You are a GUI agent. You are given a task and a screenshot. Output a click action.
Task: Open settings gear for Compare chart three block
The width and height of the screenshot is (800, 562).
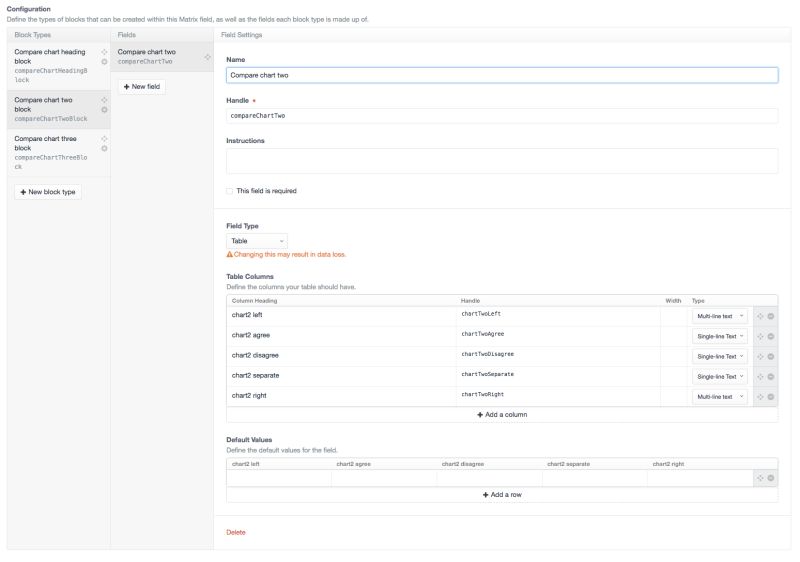point(104,148)
